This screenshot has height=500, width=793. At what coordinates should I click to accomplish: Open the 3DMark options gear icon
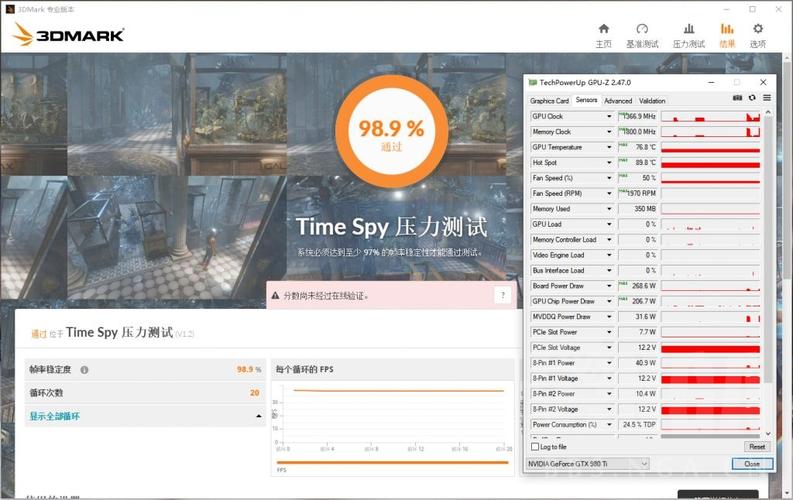pos(758,29)
